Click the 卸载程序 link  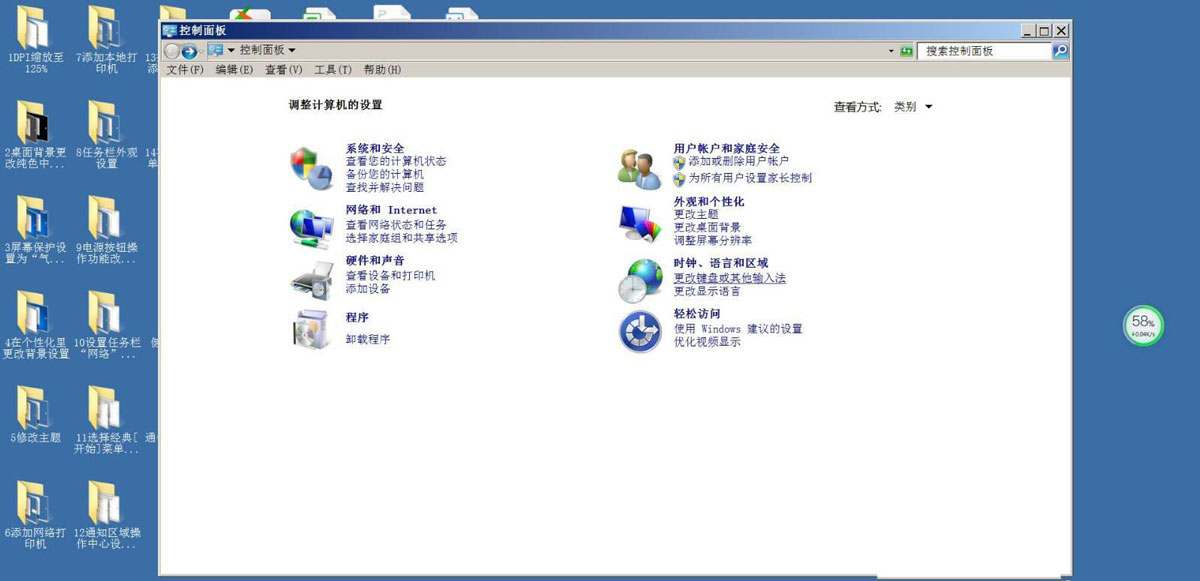click(369, 340)
